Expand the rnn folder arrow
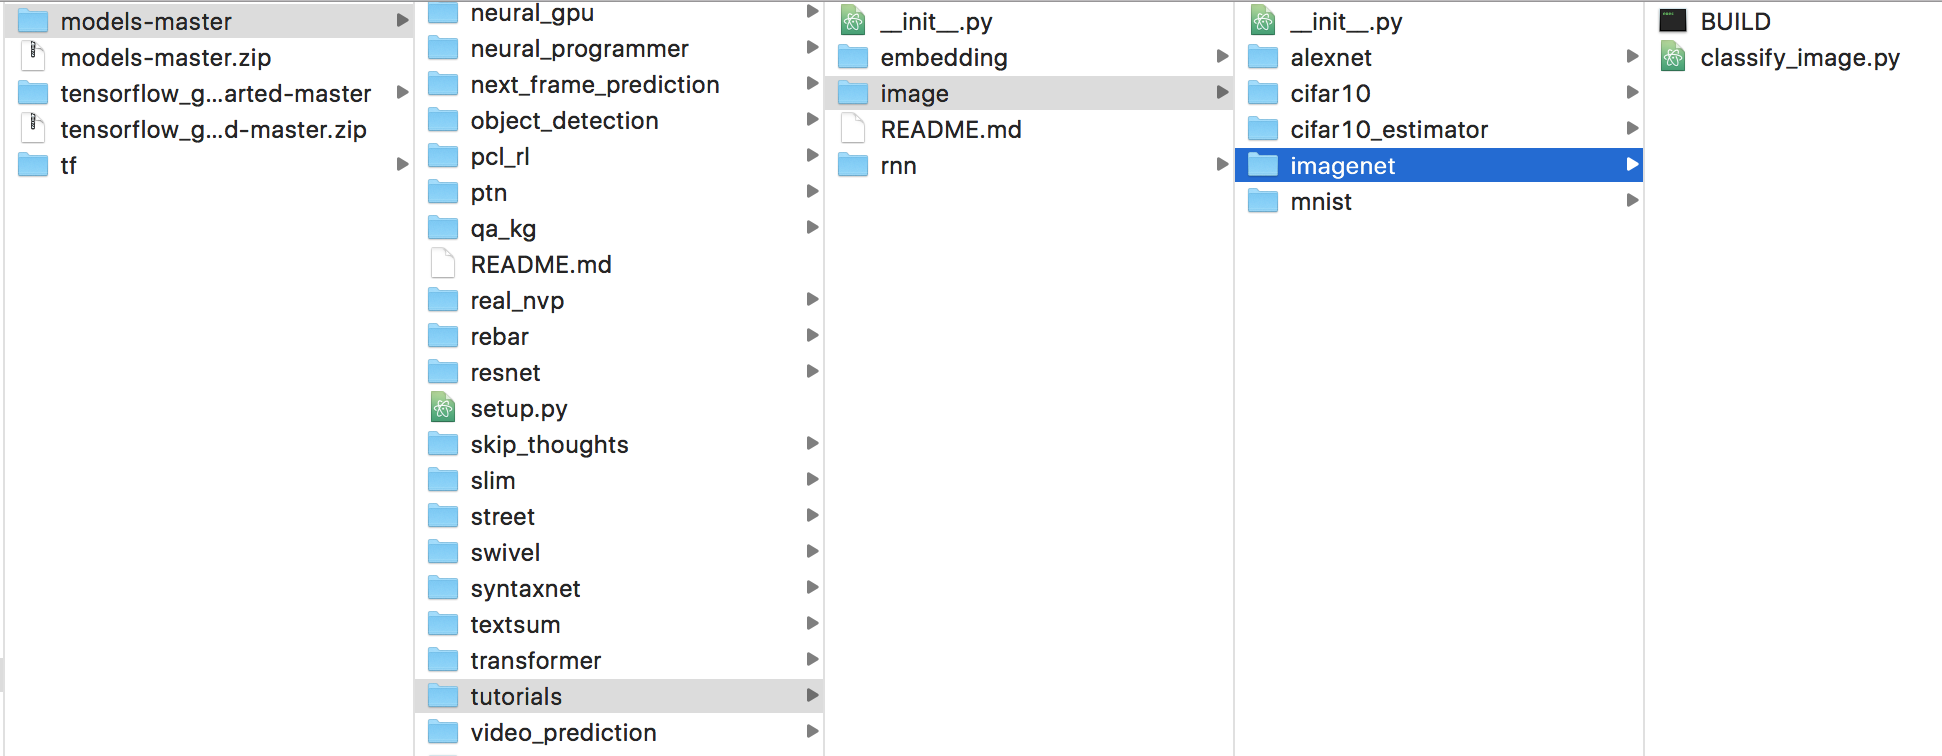 tap(1222, 164)
